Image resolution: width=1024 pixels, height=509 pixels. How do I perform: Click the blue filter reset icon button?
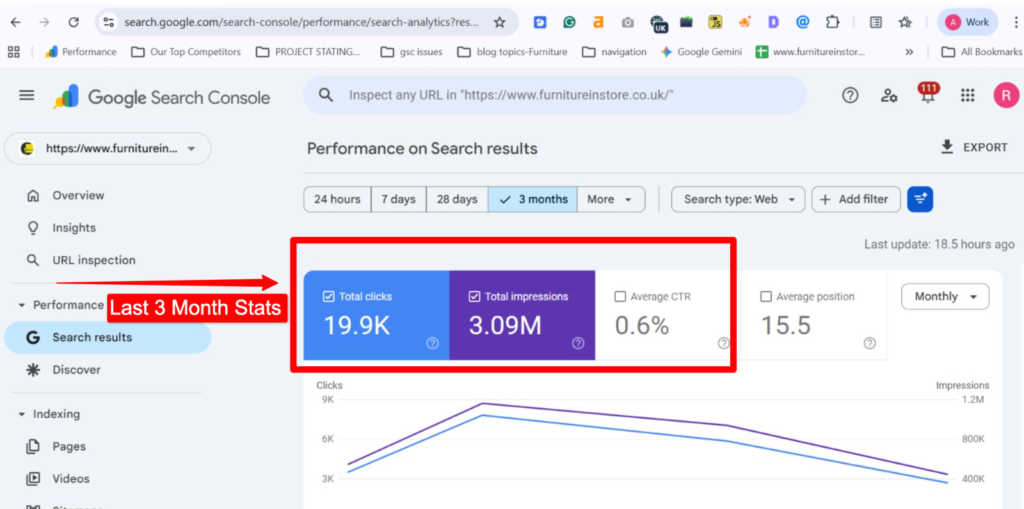pos(920,199)
